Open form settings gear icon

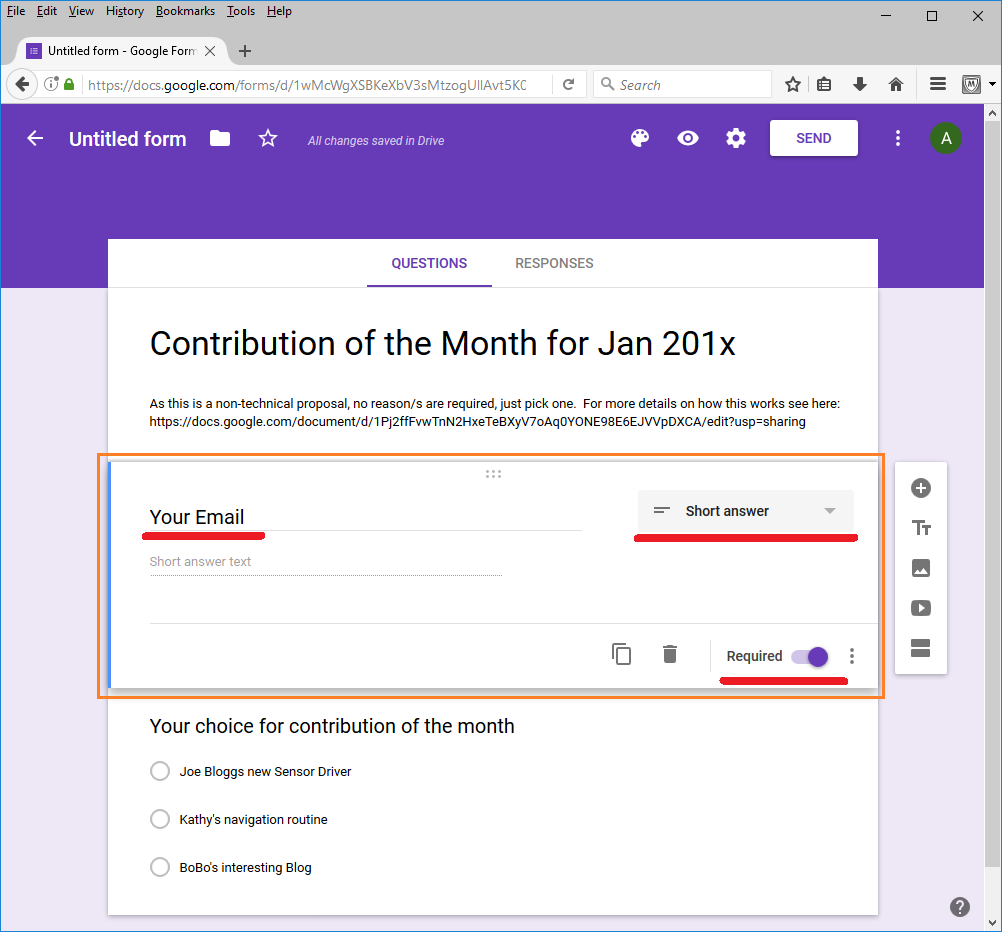point(736,139)
